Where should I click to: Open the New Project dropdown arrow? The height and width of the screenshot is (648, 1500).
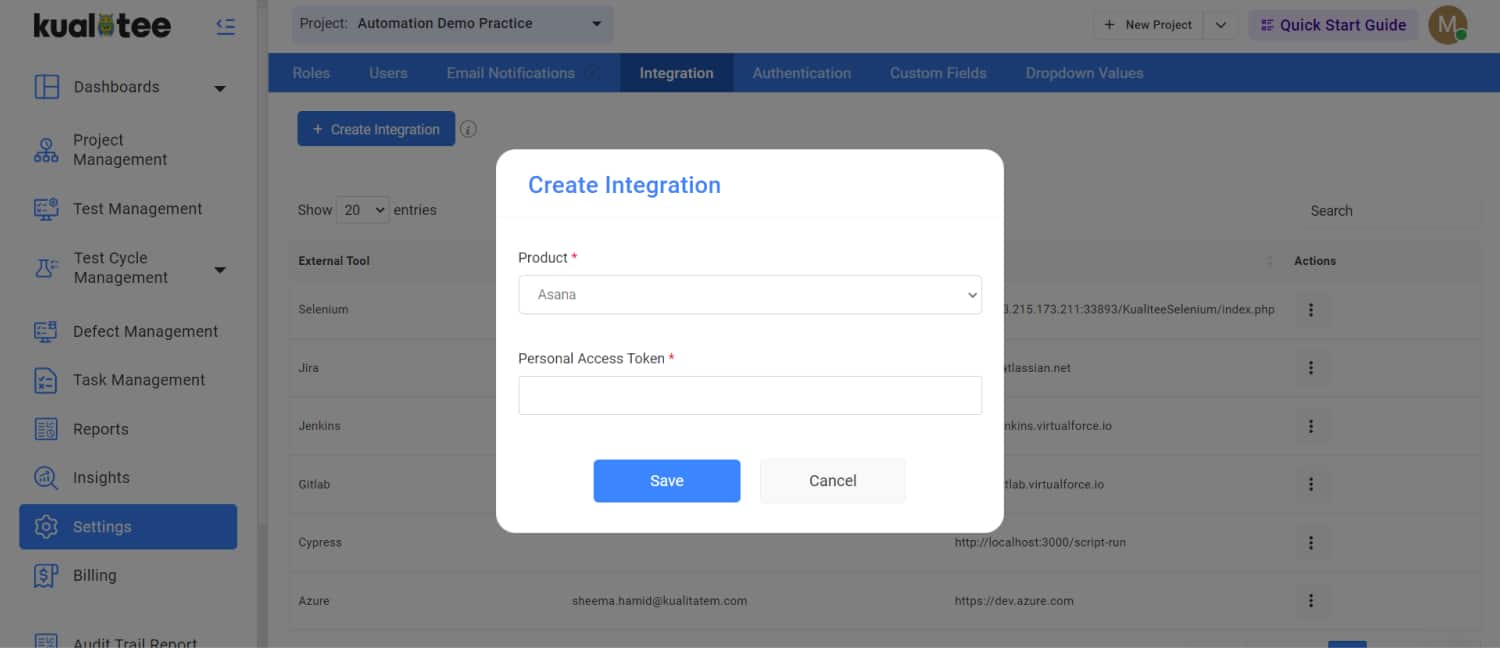[1221, 25]
